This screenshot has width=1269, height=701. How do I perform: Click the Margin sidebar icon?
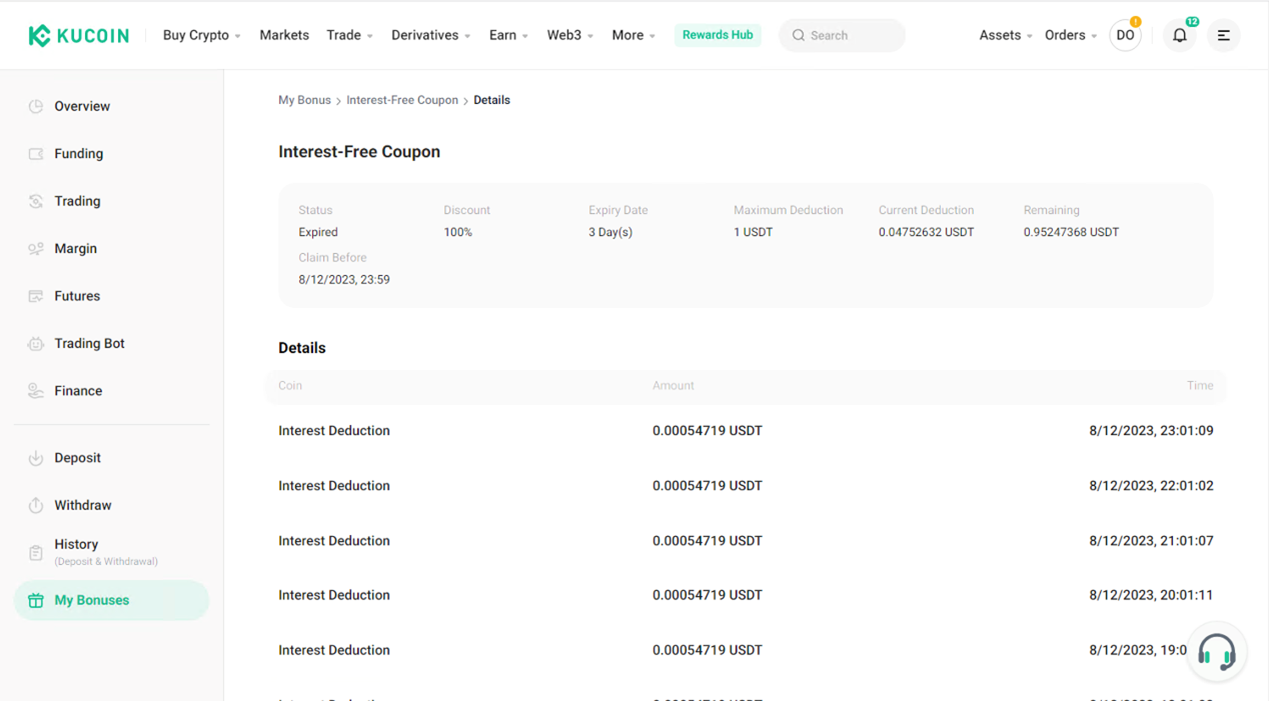pos(36,249)
